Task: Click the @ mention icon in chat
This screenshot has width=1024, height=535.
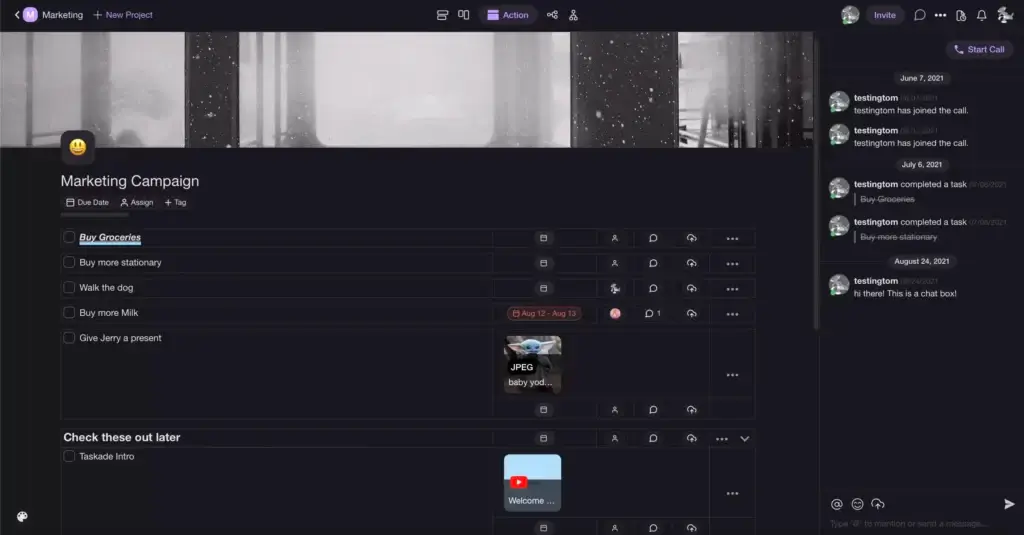Action: [x=837, y=504]
